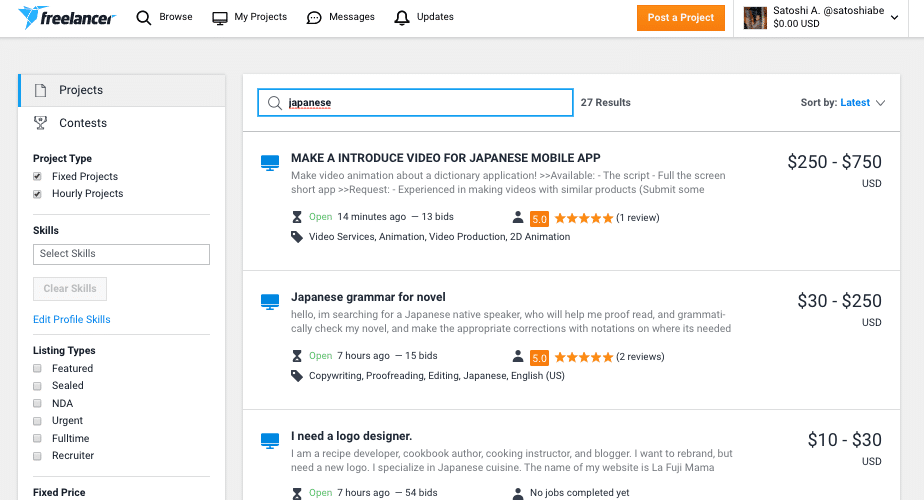Uncheck the Fixed Projects checkbox
924x500 pixels.
coord(37,176)
